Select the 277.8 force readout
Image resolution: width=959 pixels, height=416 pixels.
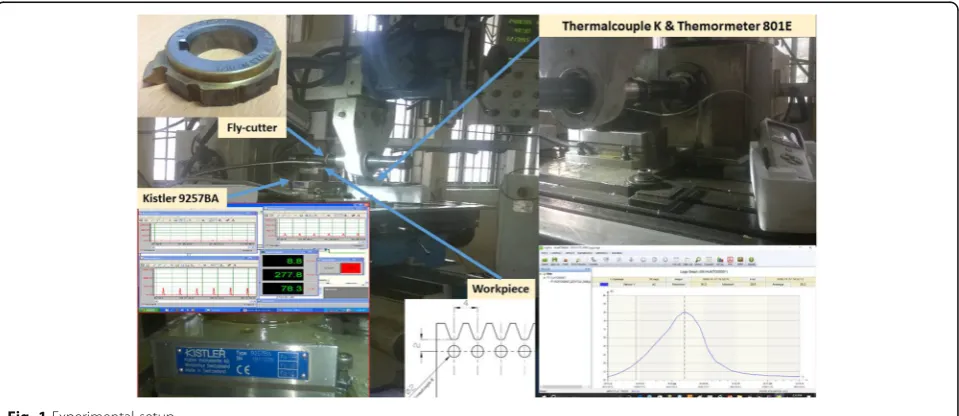pyautogui.click(x=283, y=275)
